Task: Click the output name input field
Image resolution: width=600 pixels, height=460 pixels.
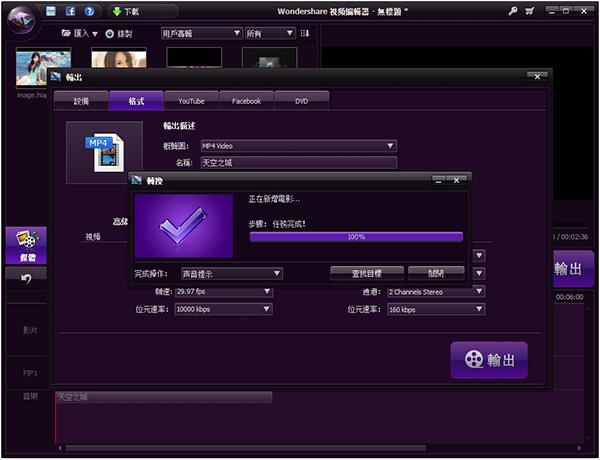Action: click(298, 163)
